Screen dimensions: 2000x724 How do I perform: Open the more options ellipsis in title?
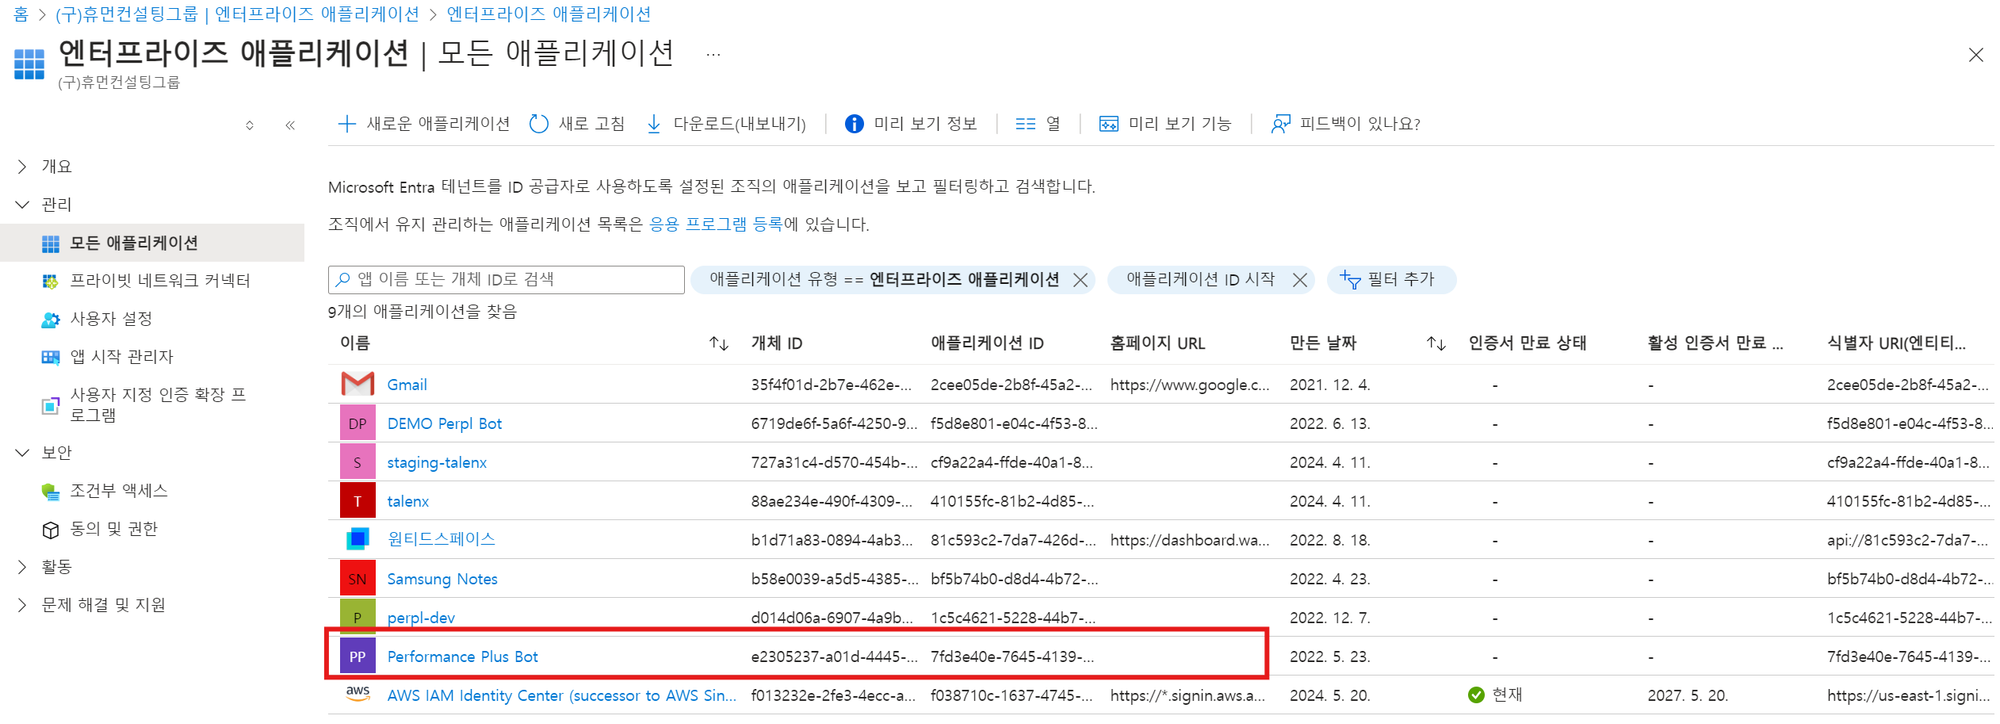(713, 54)
